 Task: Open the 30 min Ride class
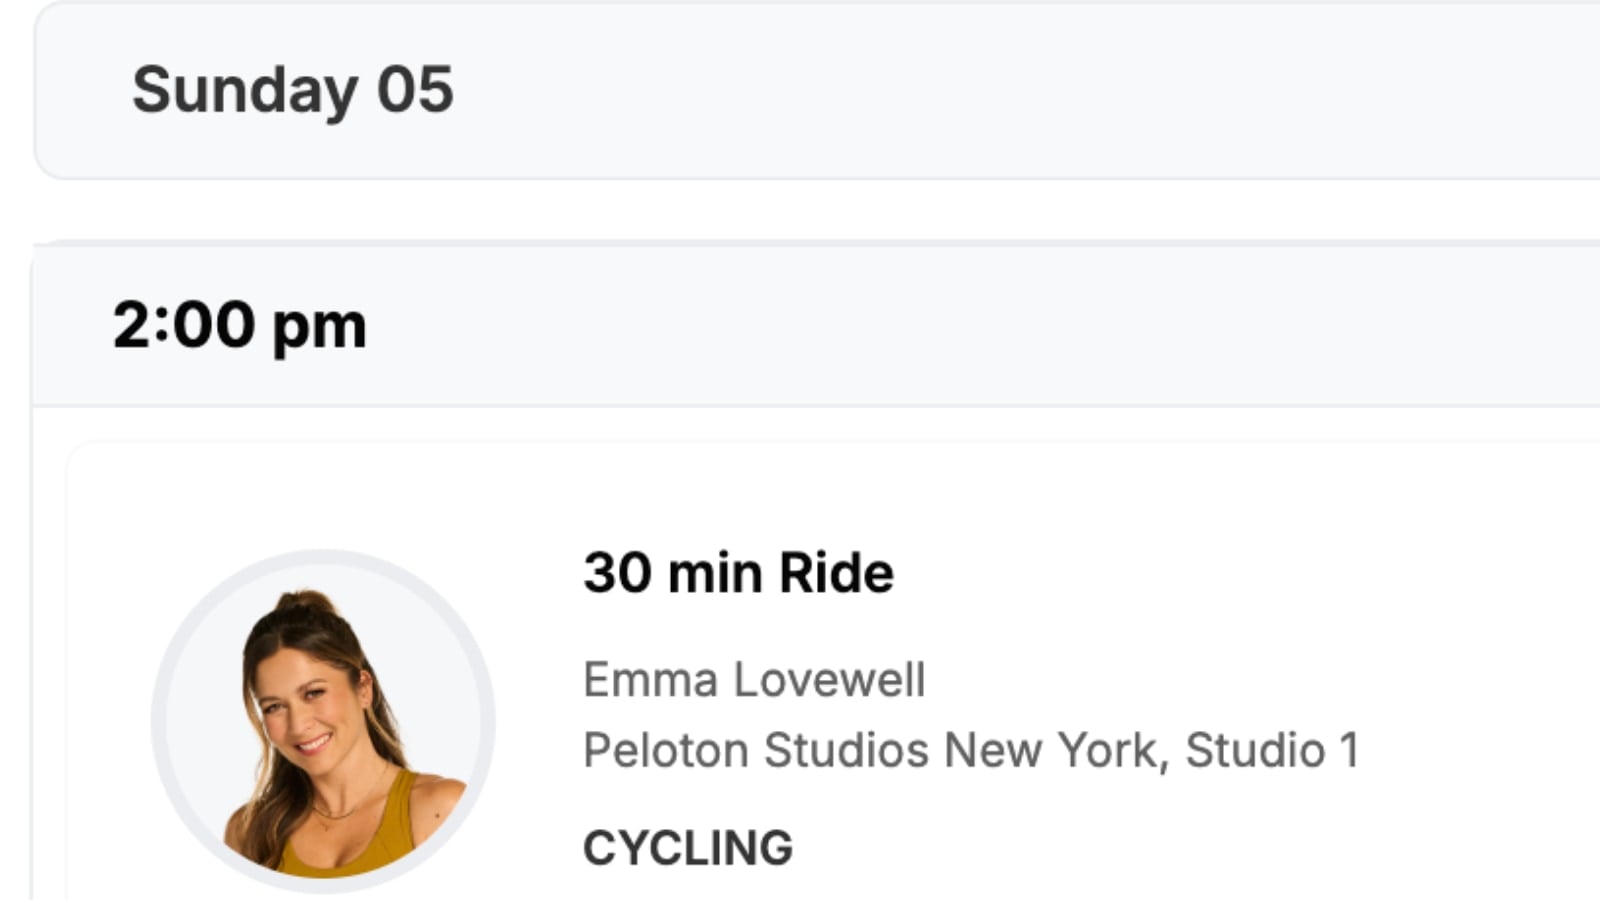pos(738,573)
